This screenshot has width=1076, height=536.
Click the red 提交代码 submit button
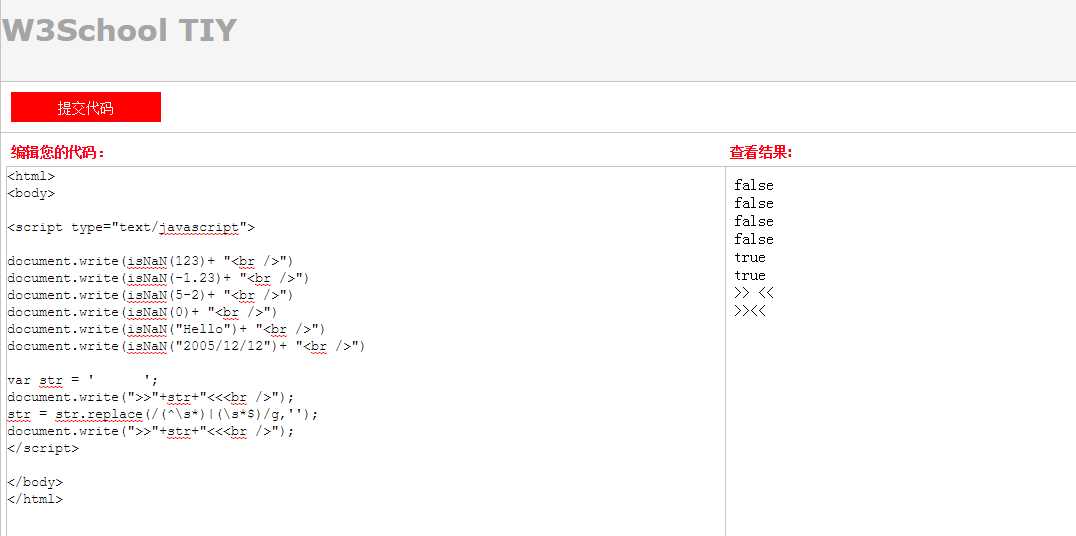(86, 107)
